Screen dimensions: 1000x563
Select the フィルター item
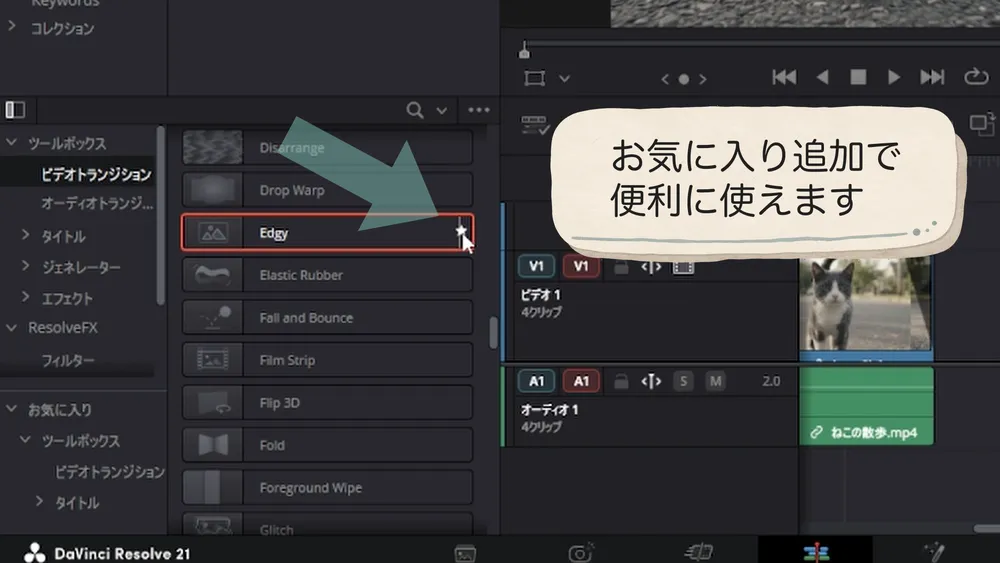pyautogui.click(x=68, y=360)
